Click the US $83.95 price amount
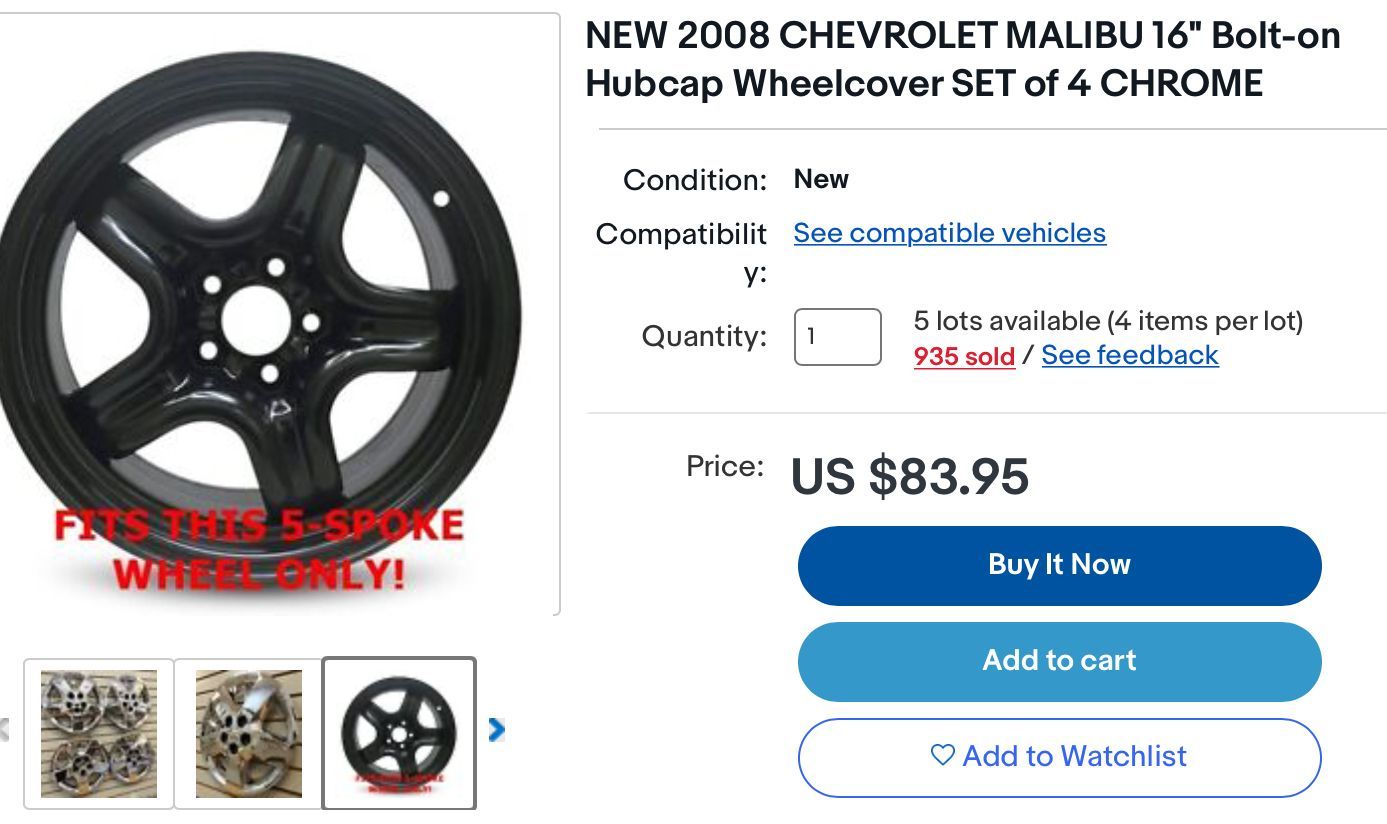1387x824 pixels. pyautogui.click(x=909, y=475)
